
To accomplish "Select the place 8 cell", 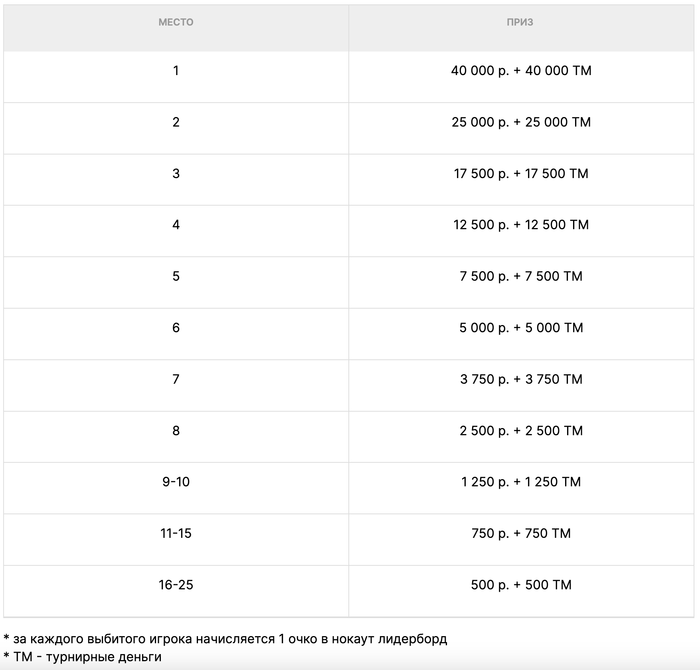I will (x=176, y=431).
